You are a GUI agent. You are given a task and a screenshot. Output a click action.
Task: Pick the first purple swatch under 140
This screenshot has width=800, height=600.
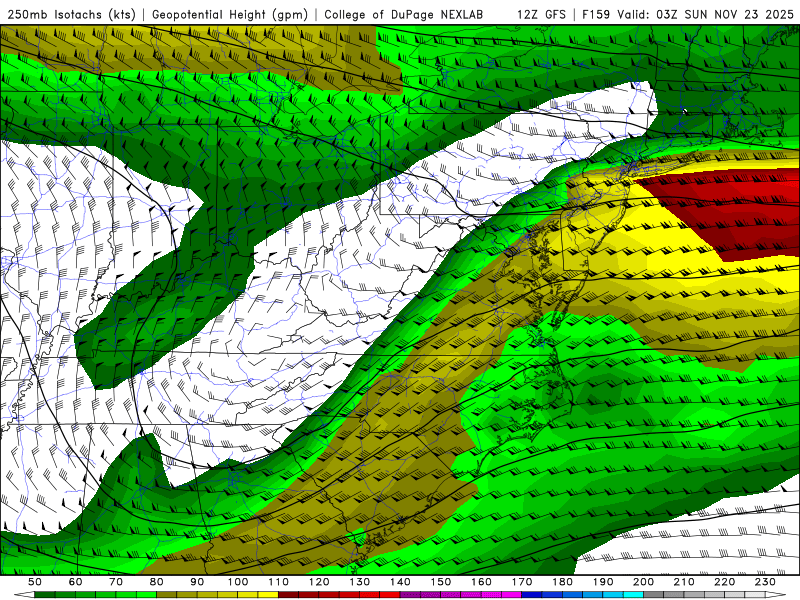[x=410, y=594]
